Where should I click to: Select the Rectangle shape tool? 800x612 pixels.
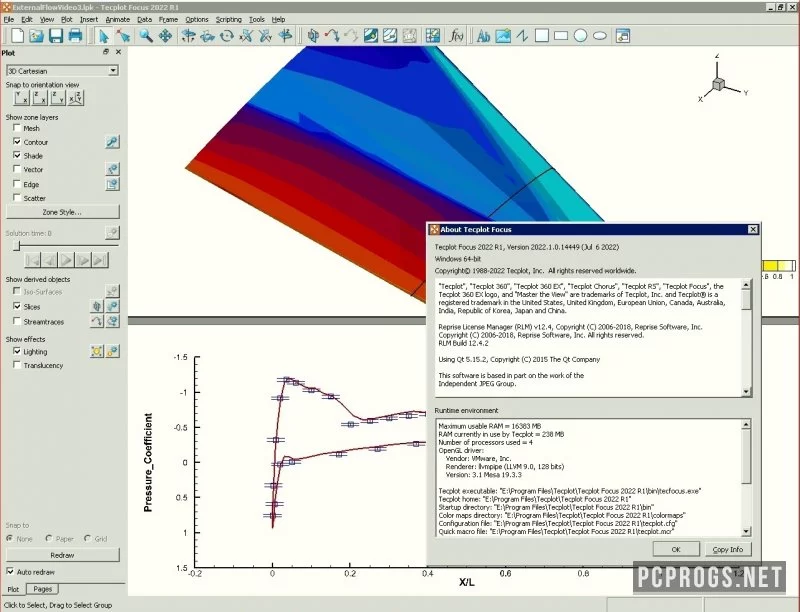pos(561,36)
